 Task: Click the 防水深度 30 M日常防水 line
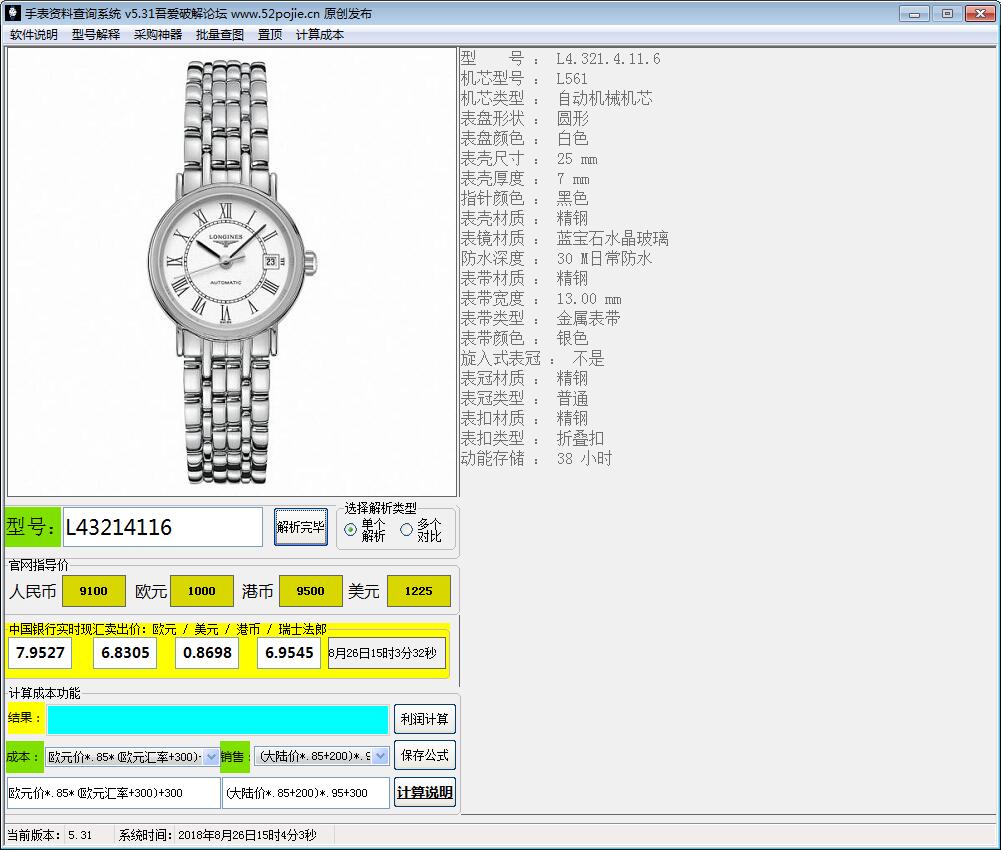[x=556, y=258]
